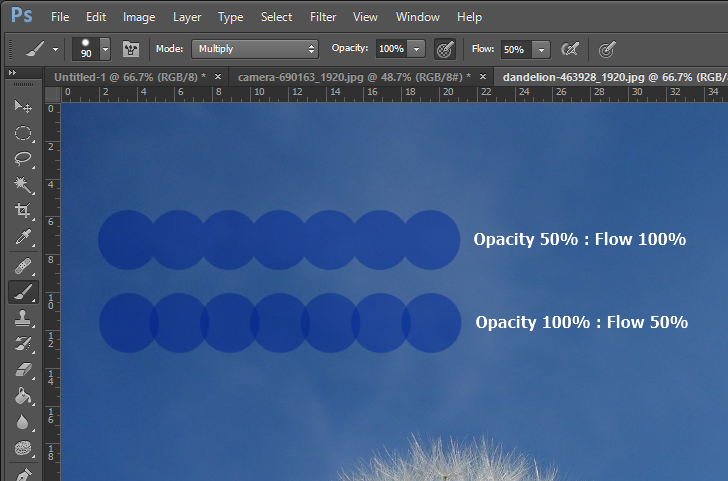Switch to the Untitled-1 document tab
728x481 pixels.
pos(130,77)
